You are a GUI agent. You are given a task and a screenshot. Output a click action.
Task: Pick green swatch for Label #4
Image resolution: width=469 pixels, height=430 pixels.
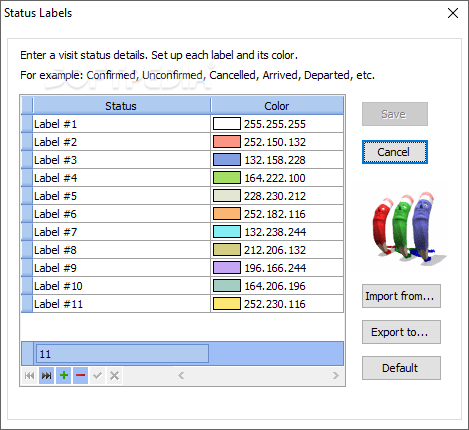(x=227, y=178)
